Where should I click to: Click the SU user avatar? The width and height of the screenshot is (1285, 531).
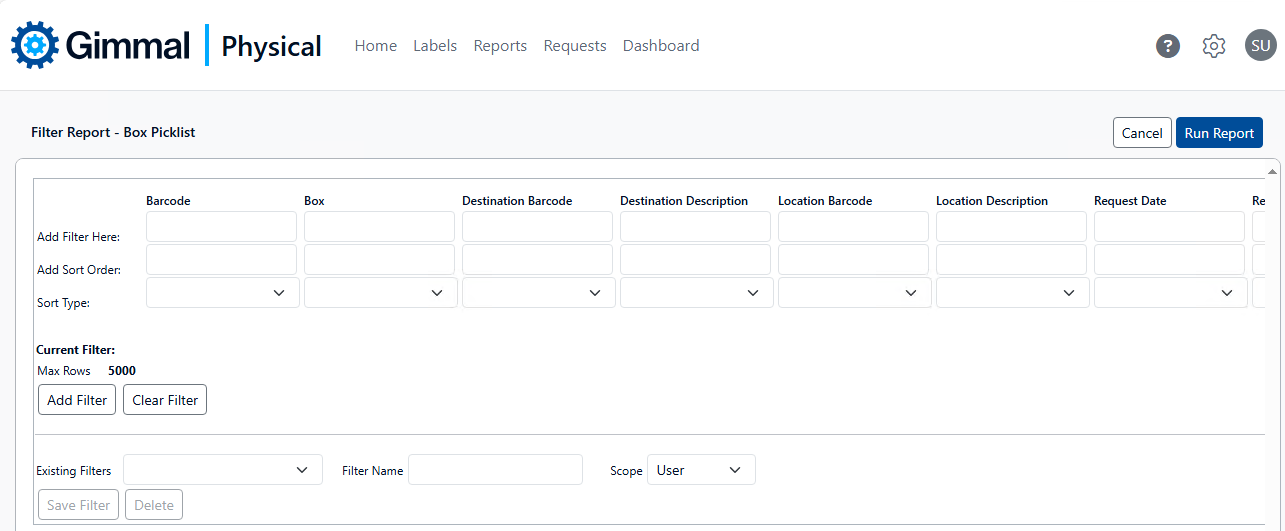click(1260, 46)
